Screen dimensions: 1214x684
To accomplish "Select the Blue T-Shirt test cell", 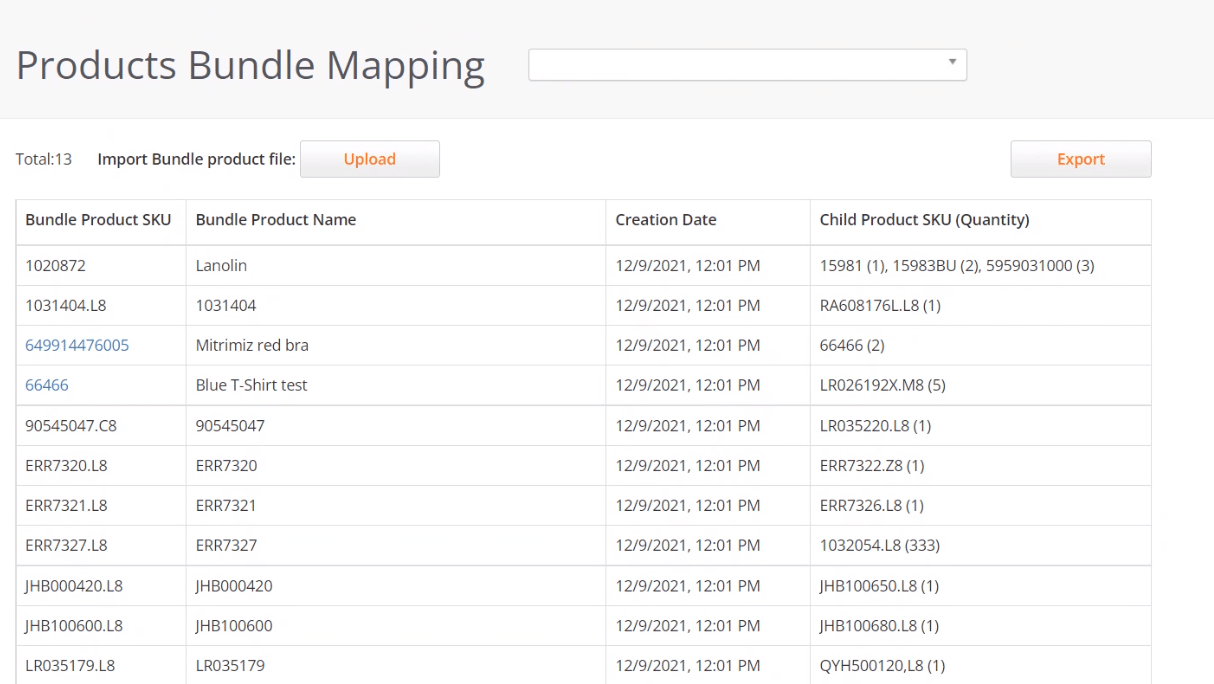I will coord(396,385).
